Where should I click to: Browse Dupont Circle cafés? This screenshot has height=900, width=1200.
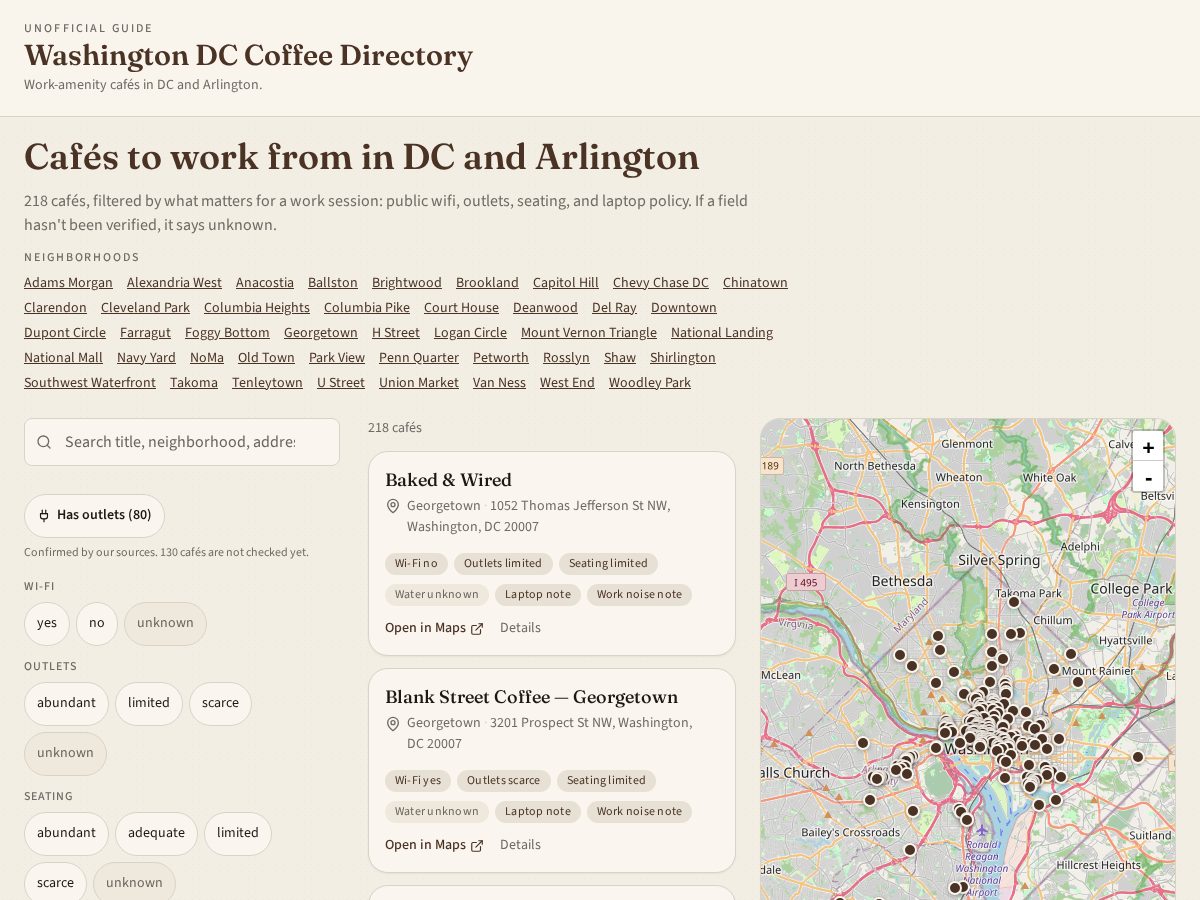pos(65,333)
